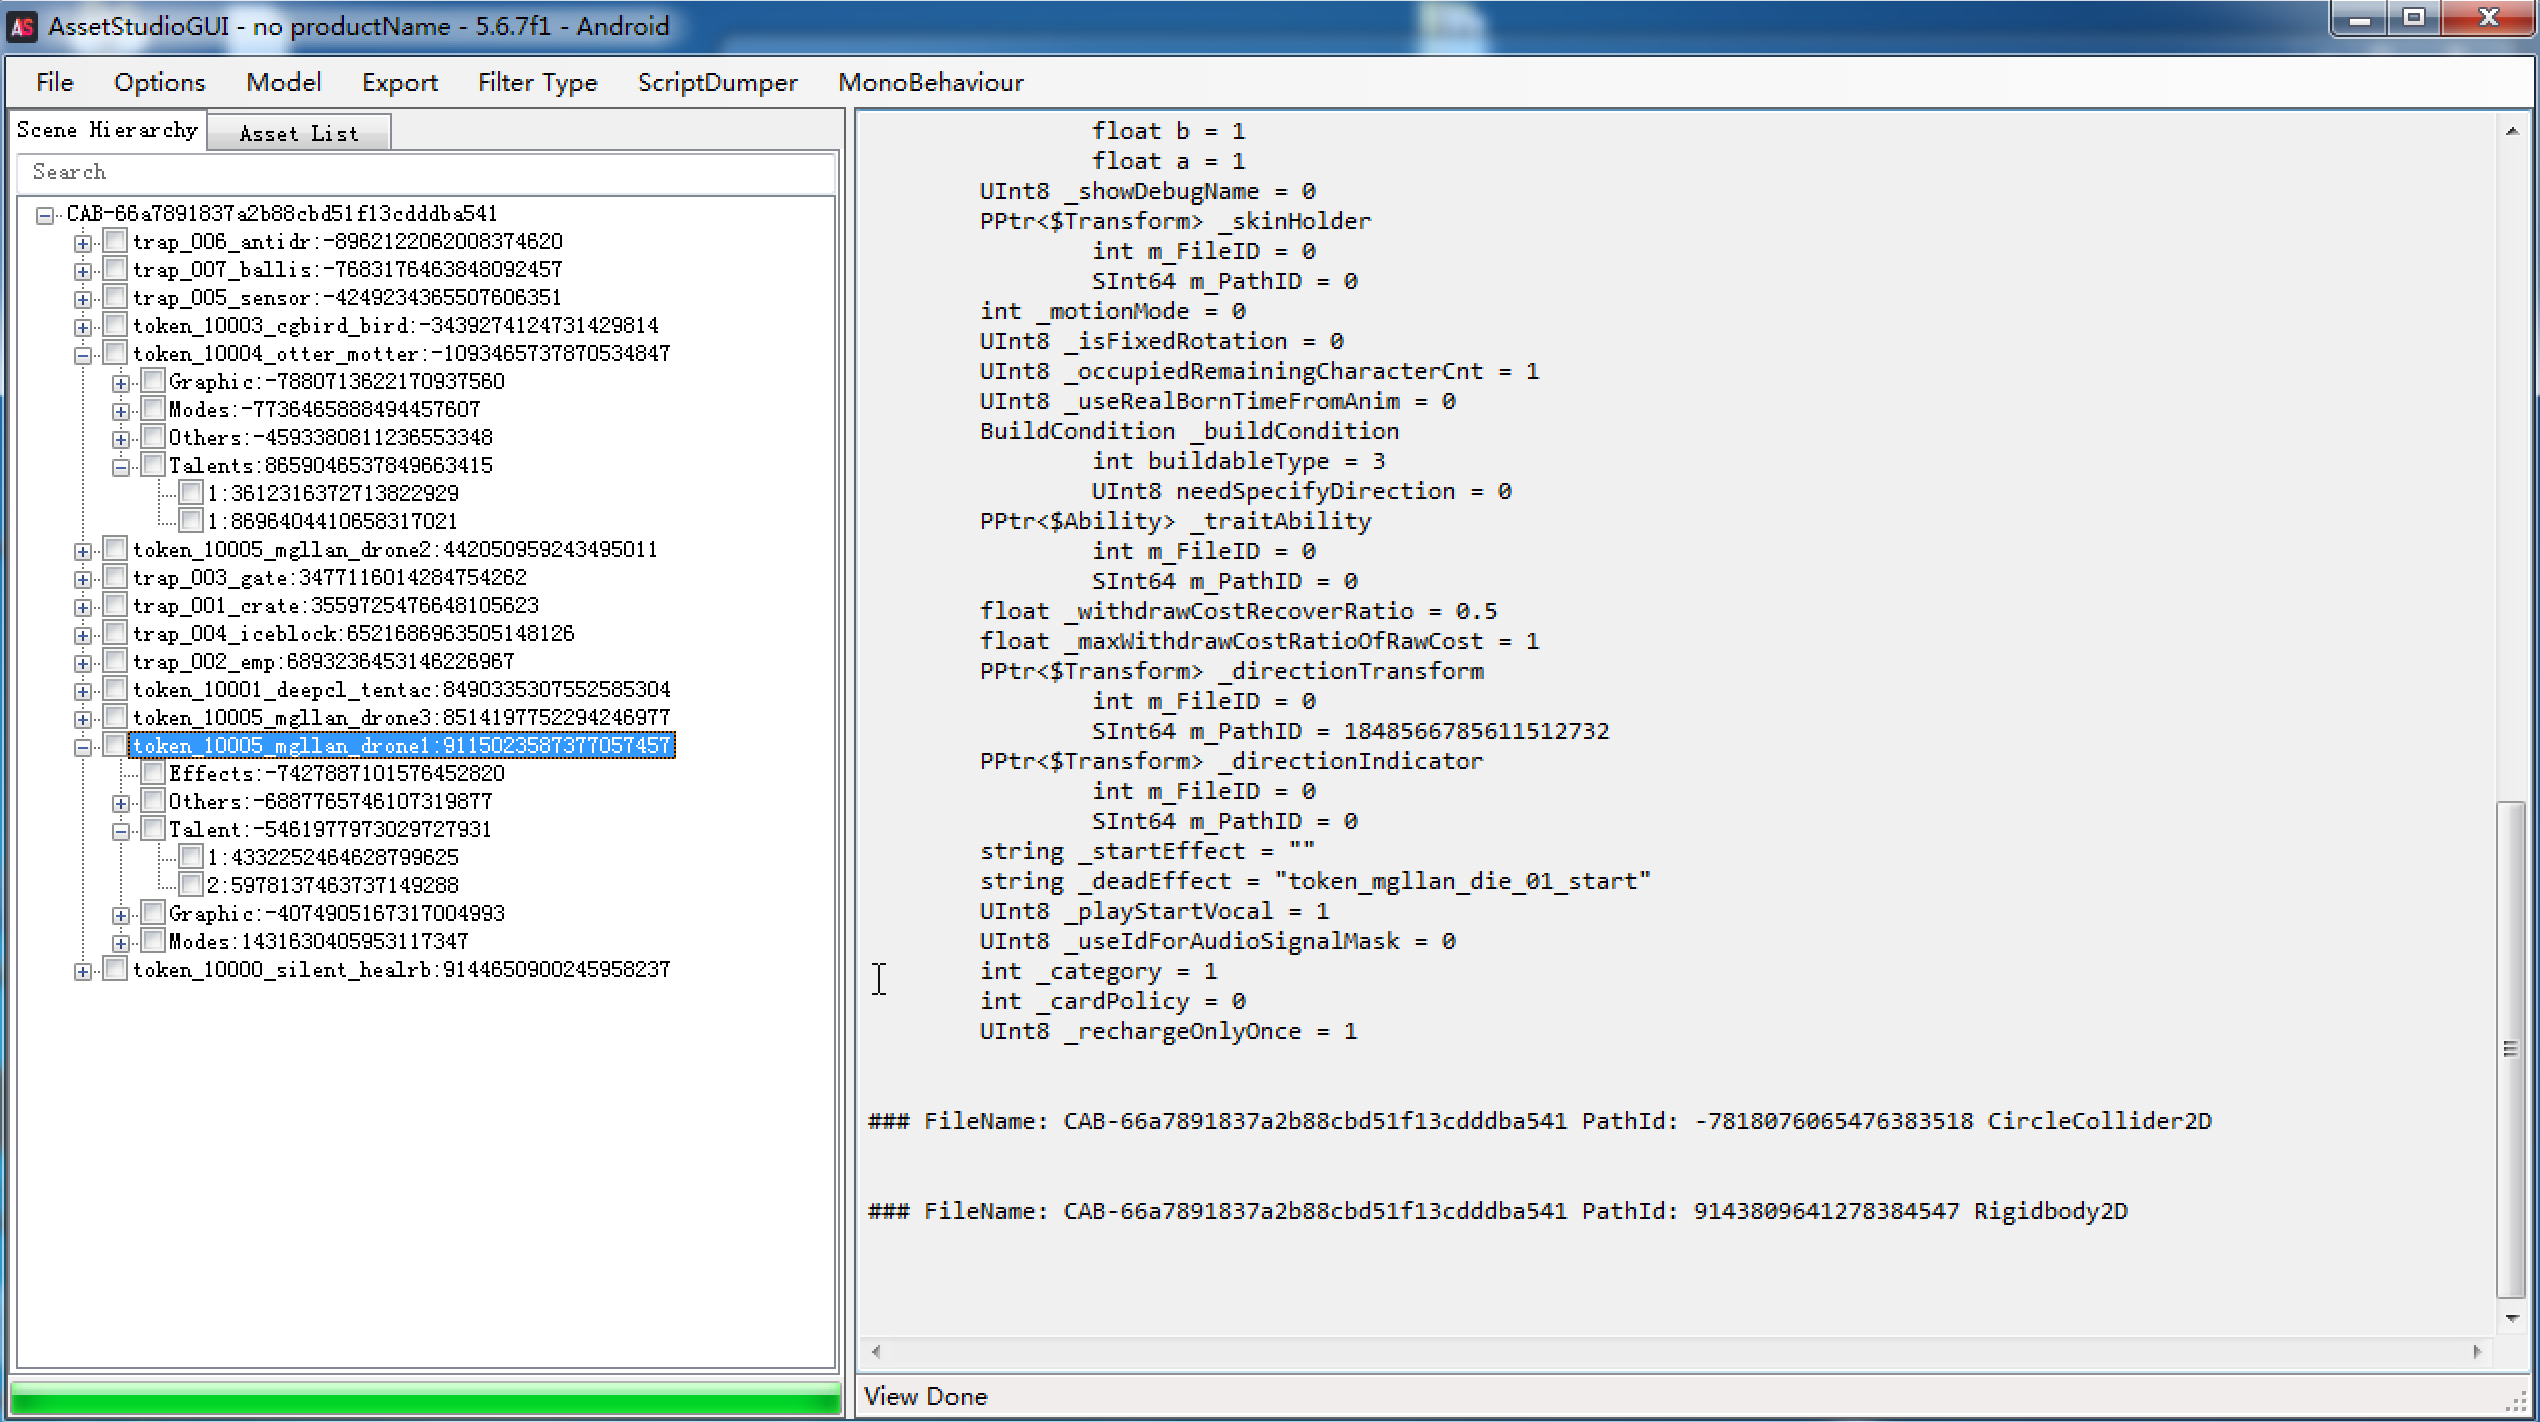Click the scroll down arrow in text panel
Image resolution: width=2540 pixels, height=1422 pixels.
pos(2511,1319)
